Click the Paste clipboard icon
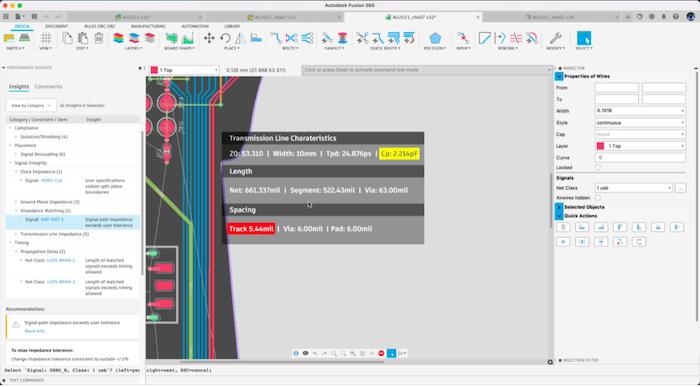700x387 pixels. (83, 38)
